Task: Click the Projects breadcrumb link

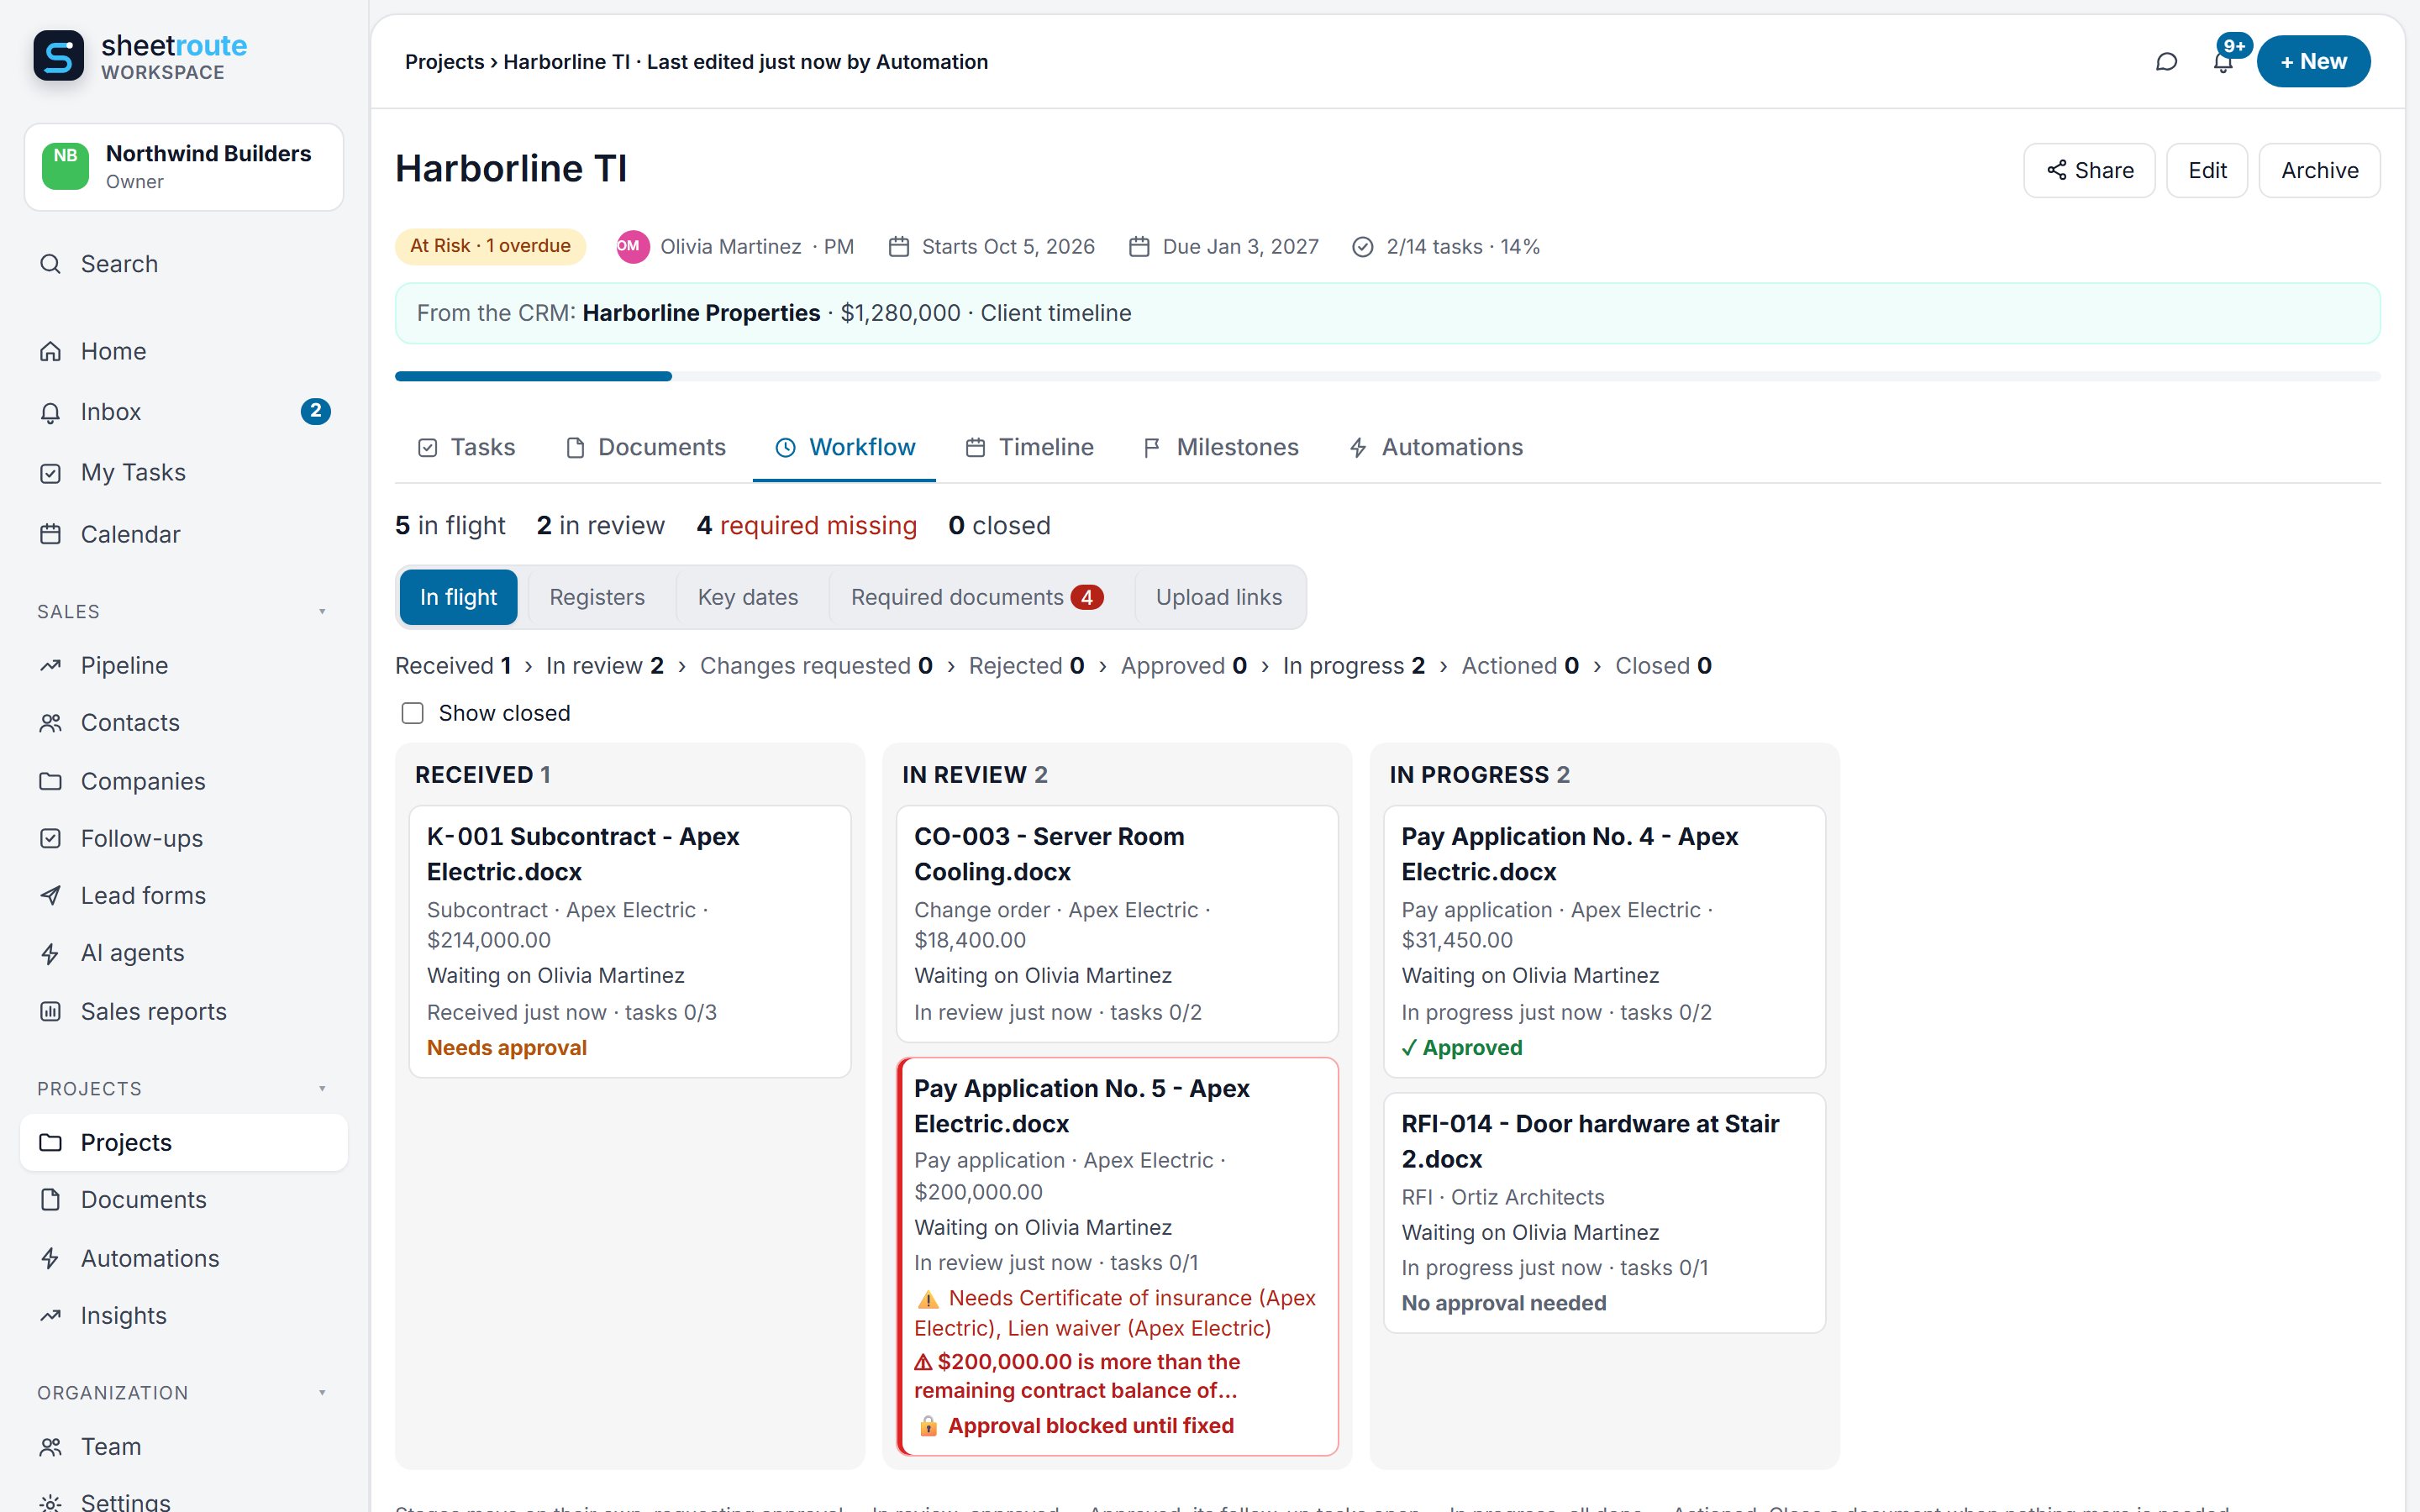Action: 444,62
